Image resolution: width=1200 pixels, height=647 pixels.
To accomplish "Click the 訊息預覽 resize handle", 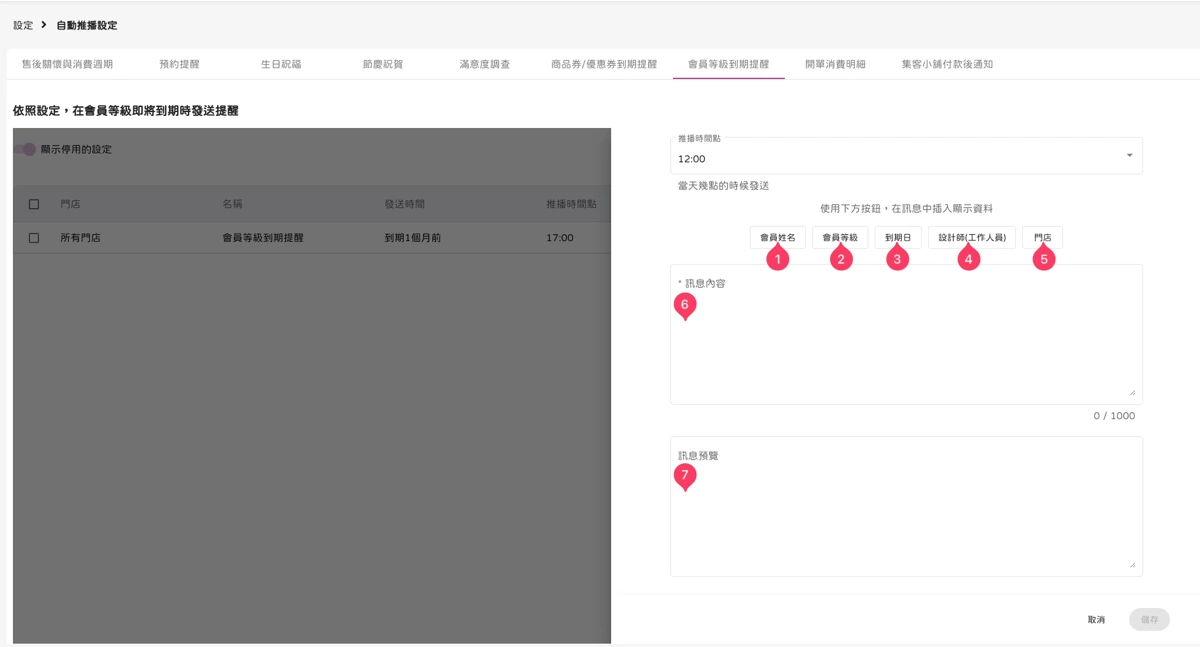I will (x=1133, y=565).
